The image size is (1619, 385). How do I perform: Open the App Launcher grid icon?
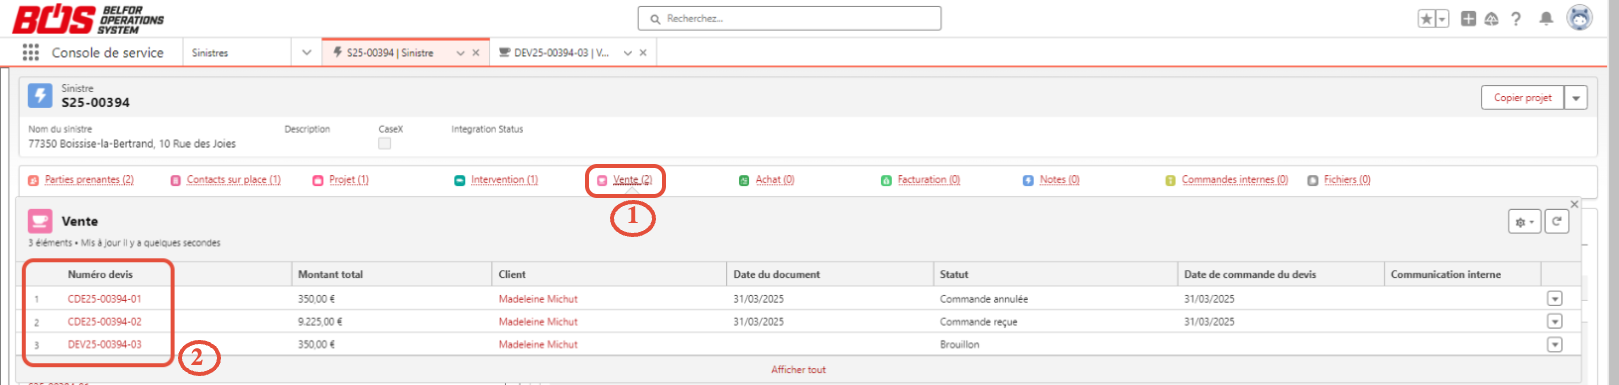pos(31,52)
